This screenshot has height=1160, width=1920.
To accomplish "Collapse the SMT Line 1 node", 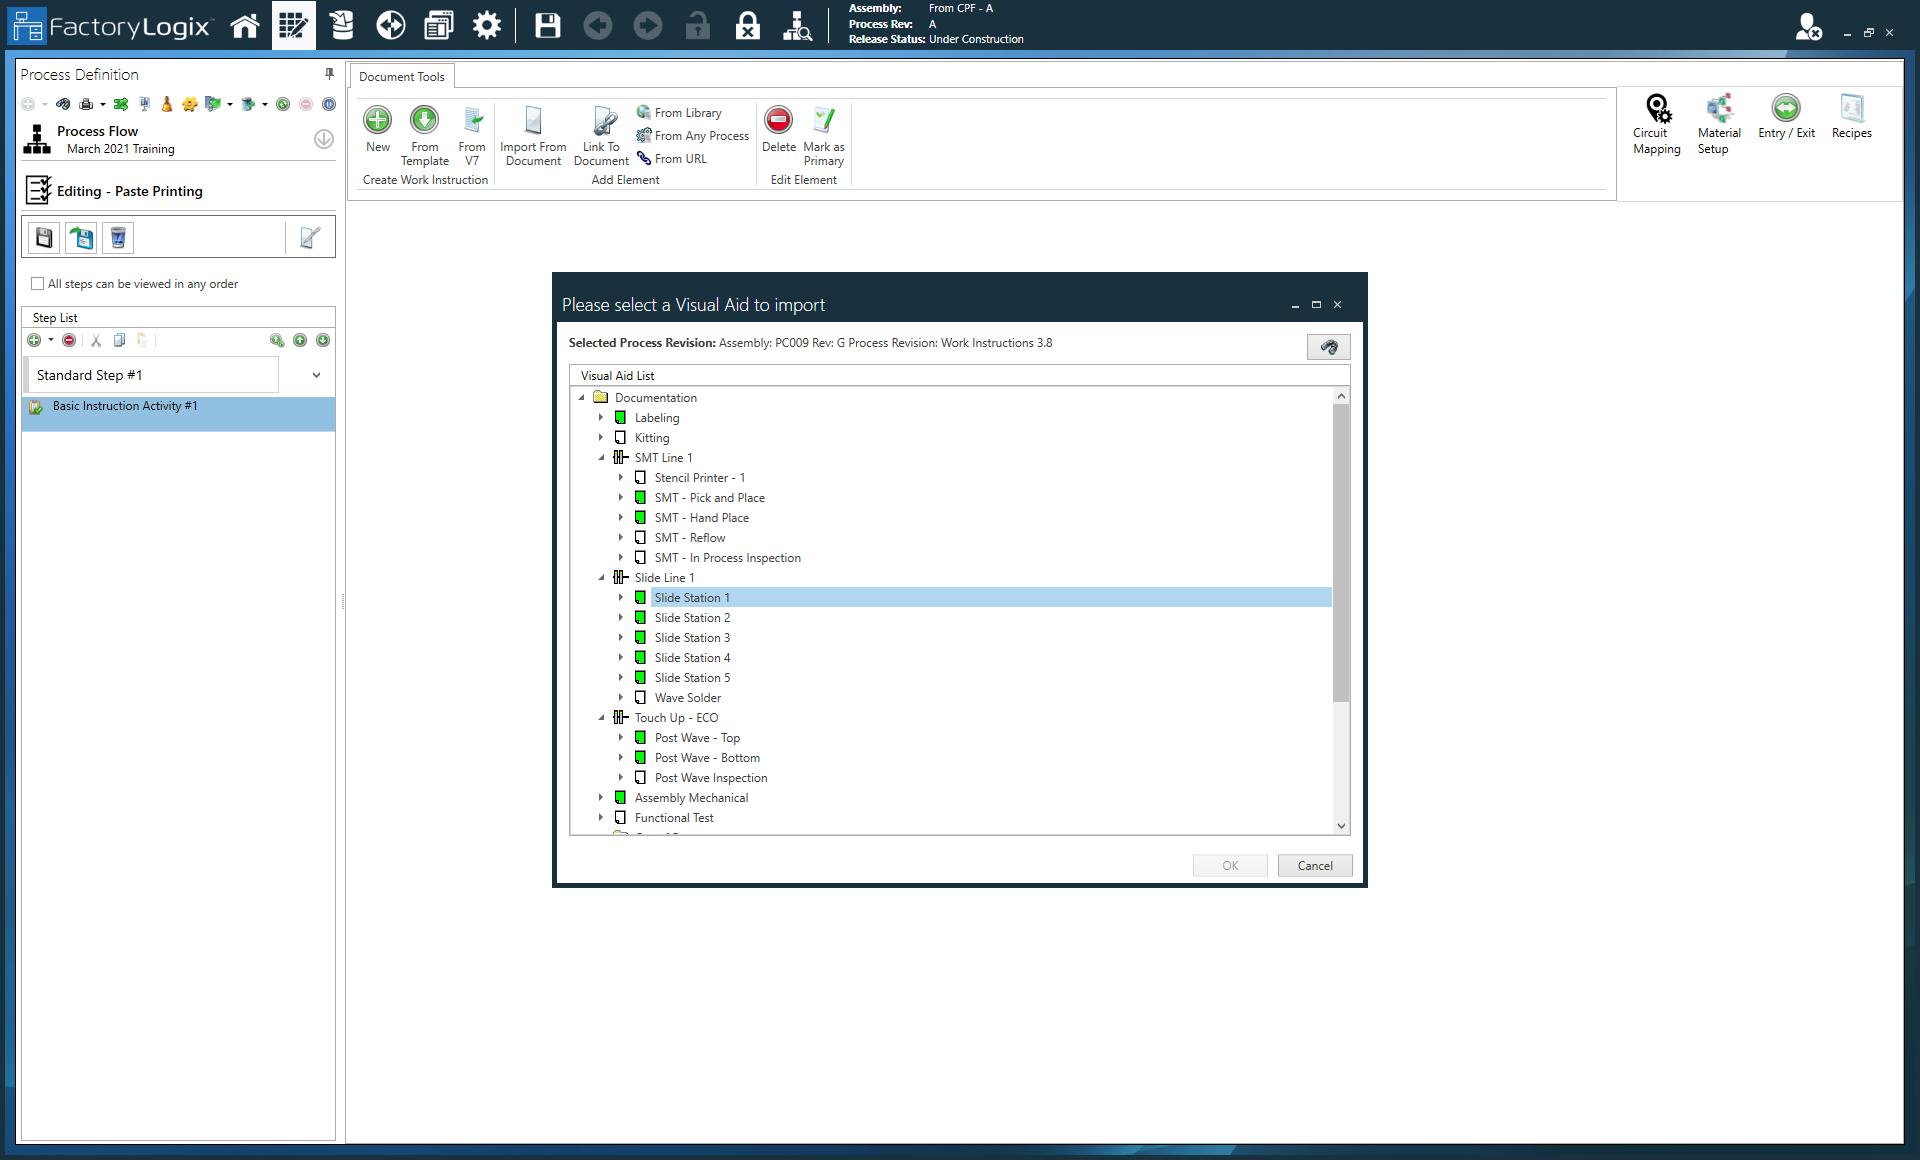I will [602, 458].
